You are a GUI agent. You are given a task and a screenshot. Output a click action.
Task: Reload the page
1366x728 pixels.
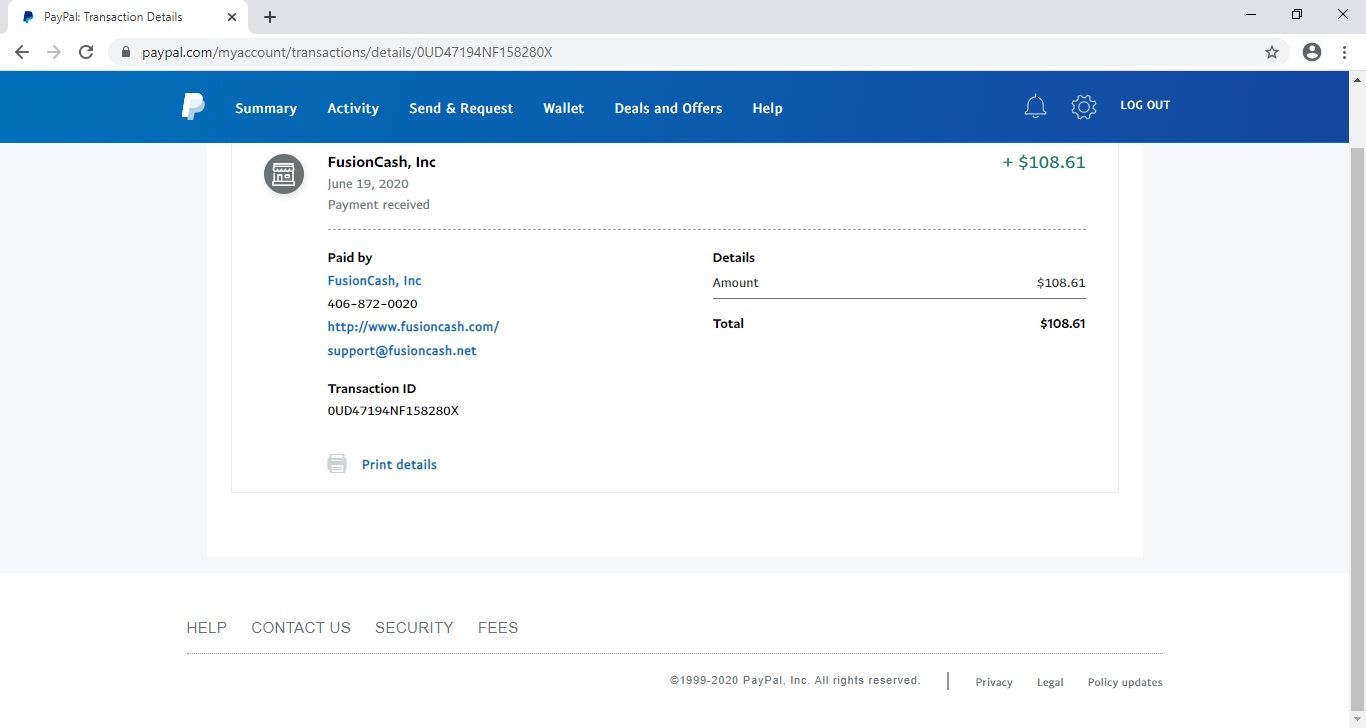(x=86, y=52)
